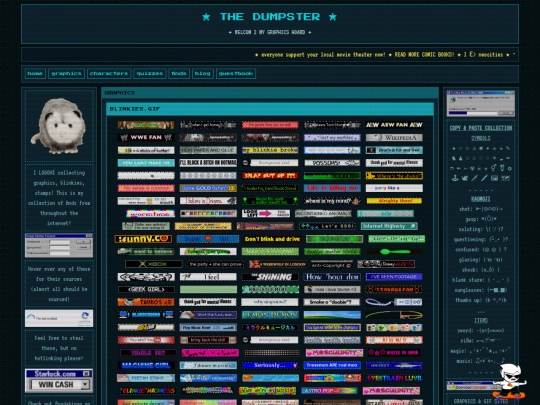Click the Super Girl blinkie

pyautogui.click(x=208, y=239)
